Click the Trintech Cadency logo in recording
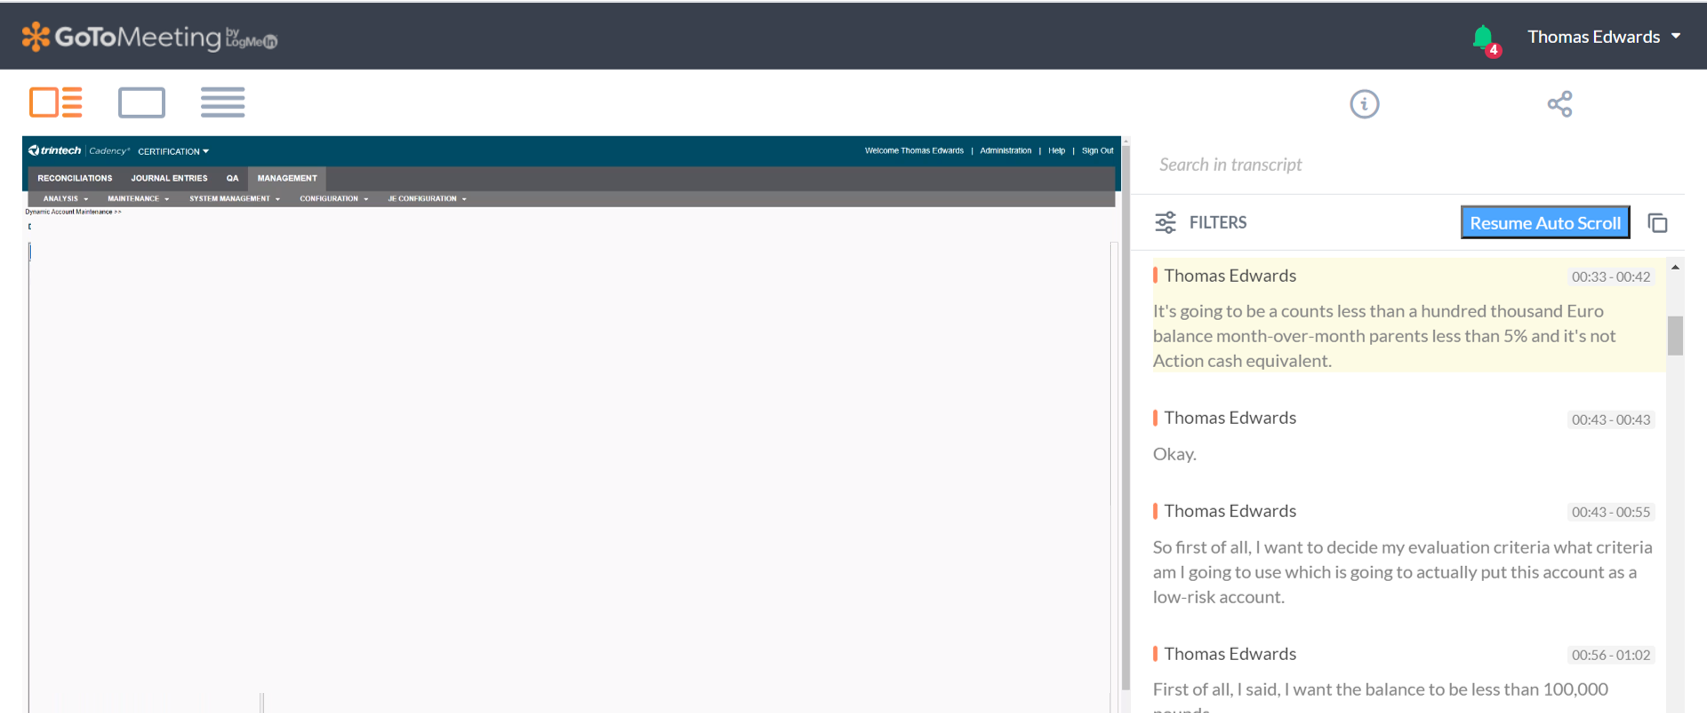 coord(79,151)
